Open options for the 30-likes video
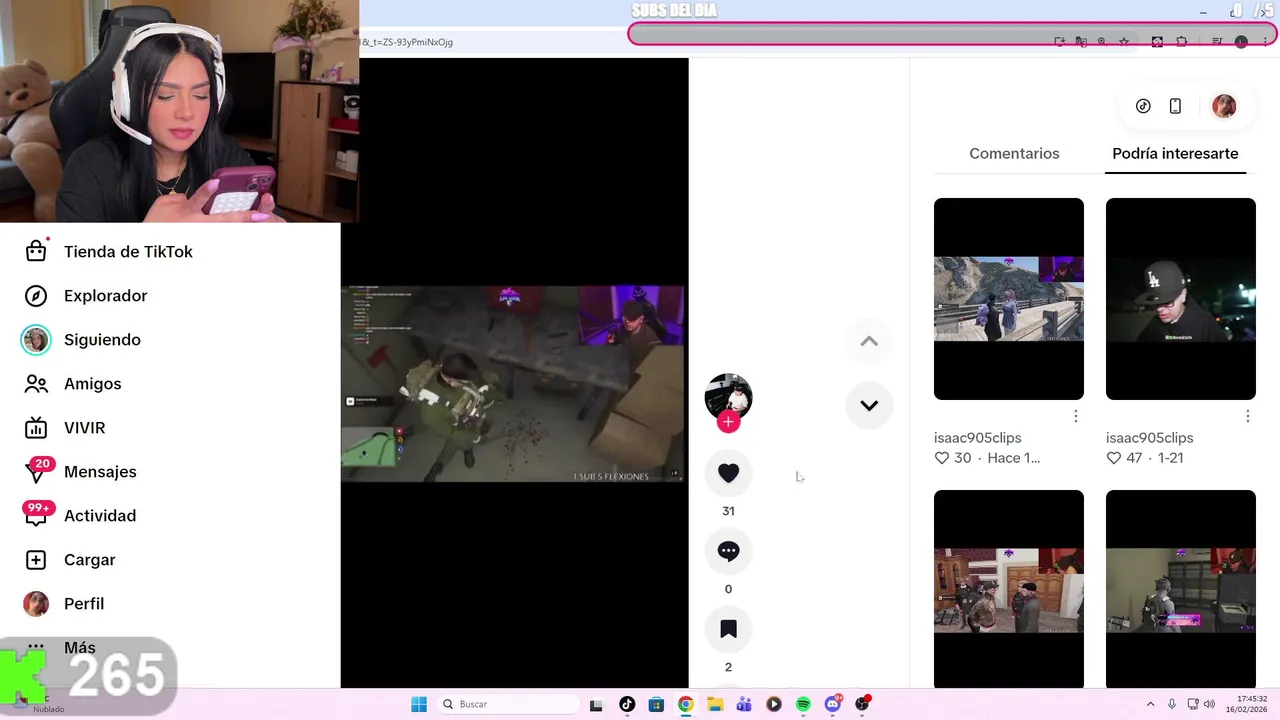The height and width of the screenshot is (720, 1280). [1076, 416]
